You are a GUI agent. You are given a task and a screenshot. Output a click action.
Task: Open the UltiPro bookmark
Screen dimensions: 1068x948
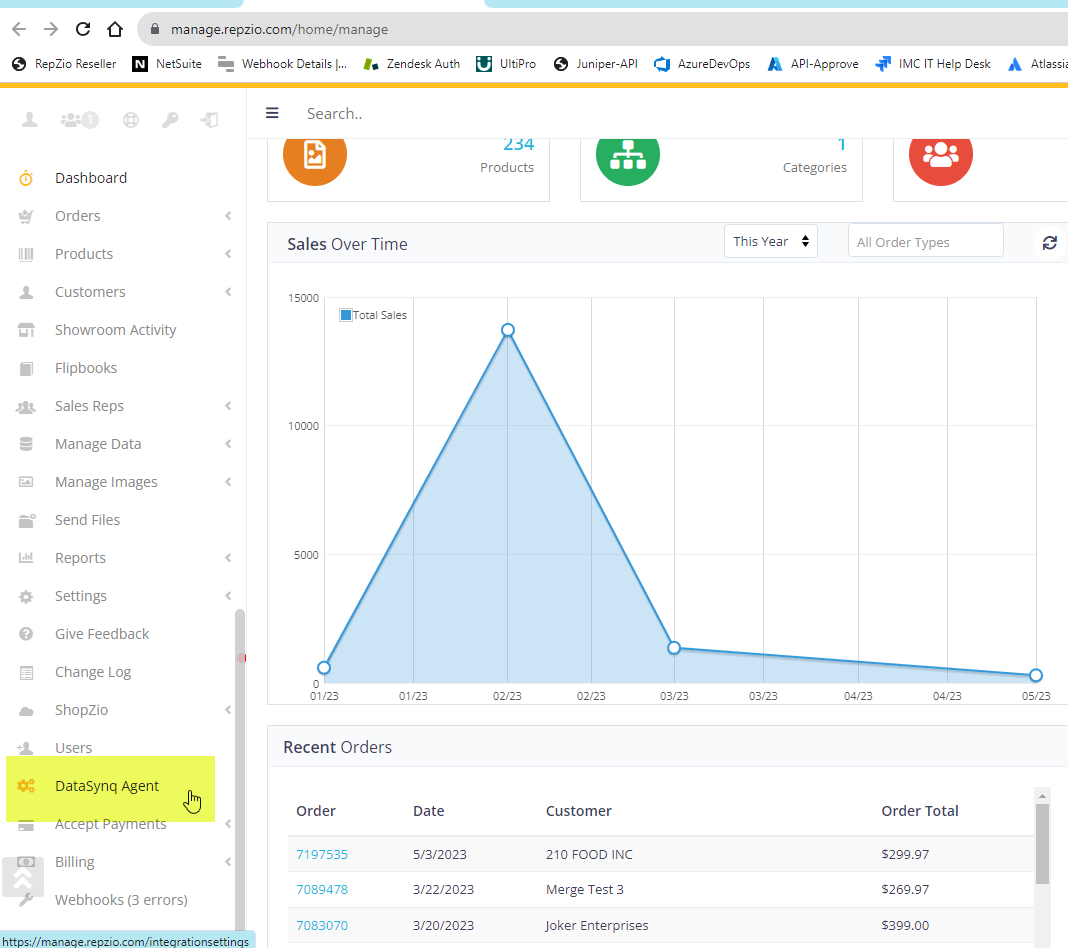pos(506,64)
